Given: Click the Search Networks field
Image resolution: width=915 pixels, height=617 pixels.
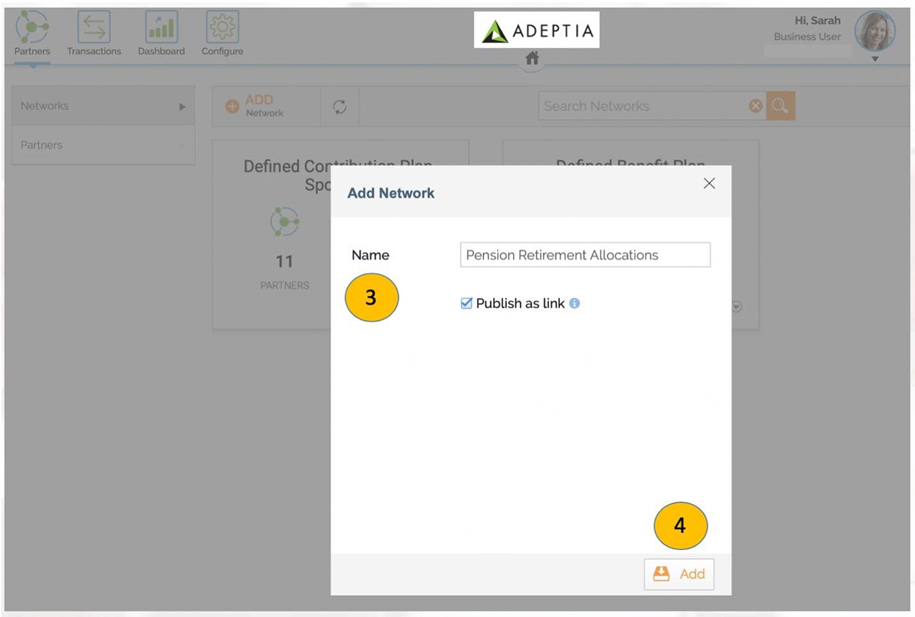Looking at the screenshot, I should coord(644,106).
